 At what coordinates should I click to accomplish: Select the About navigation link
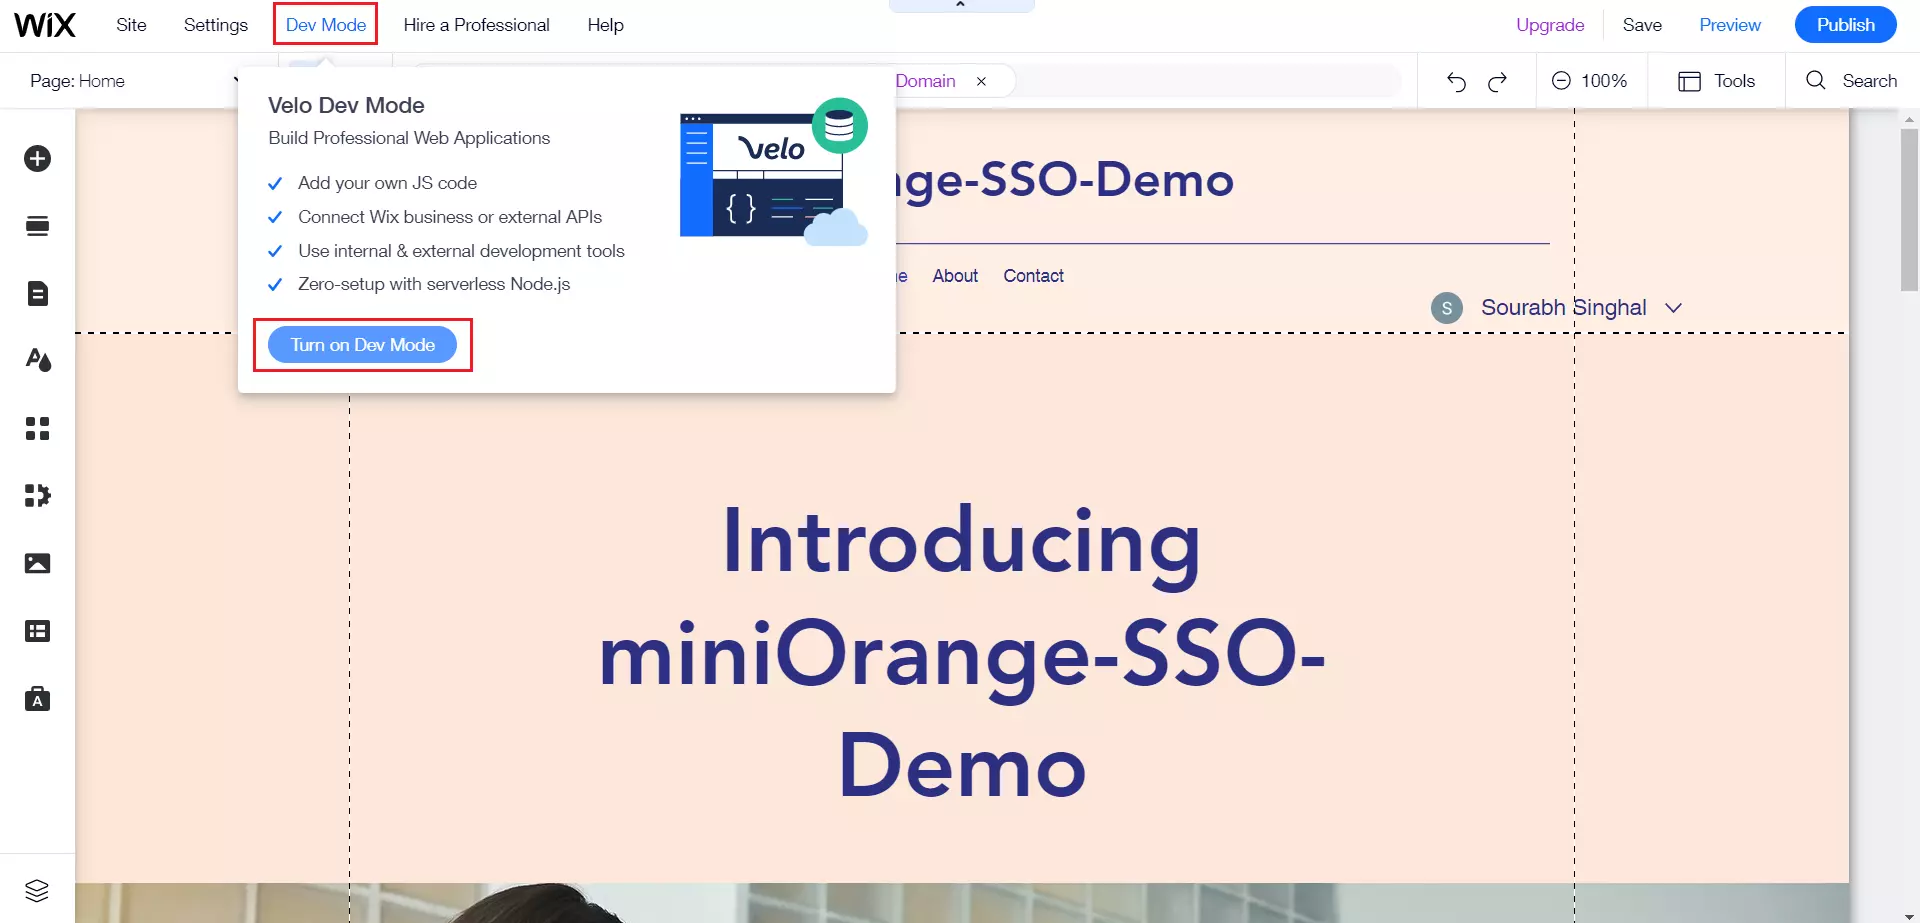click(x=954, y=275)
